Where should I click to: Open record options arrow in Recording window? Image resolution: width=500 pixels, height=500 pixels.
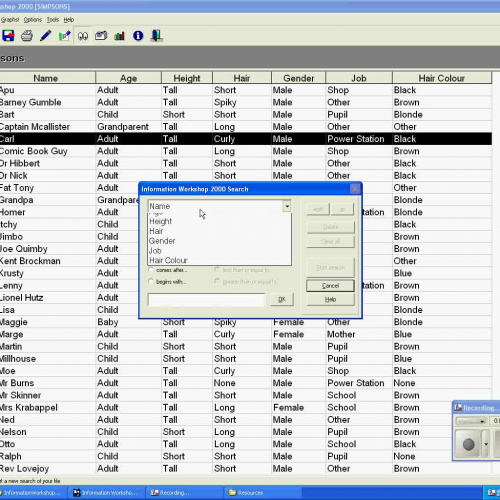click(x=486, y=444)
